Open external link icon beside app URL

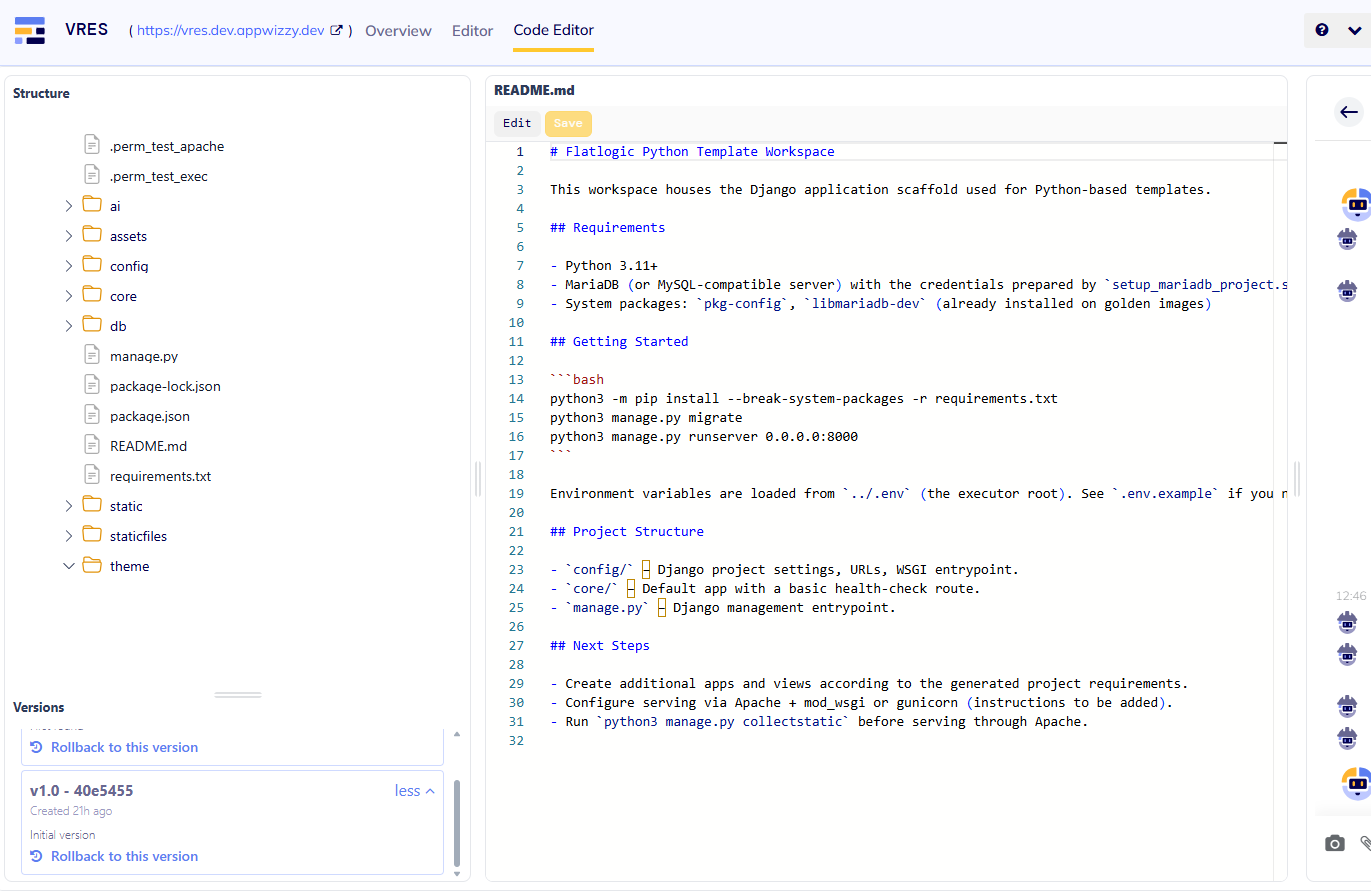click(x=337, y=30)
